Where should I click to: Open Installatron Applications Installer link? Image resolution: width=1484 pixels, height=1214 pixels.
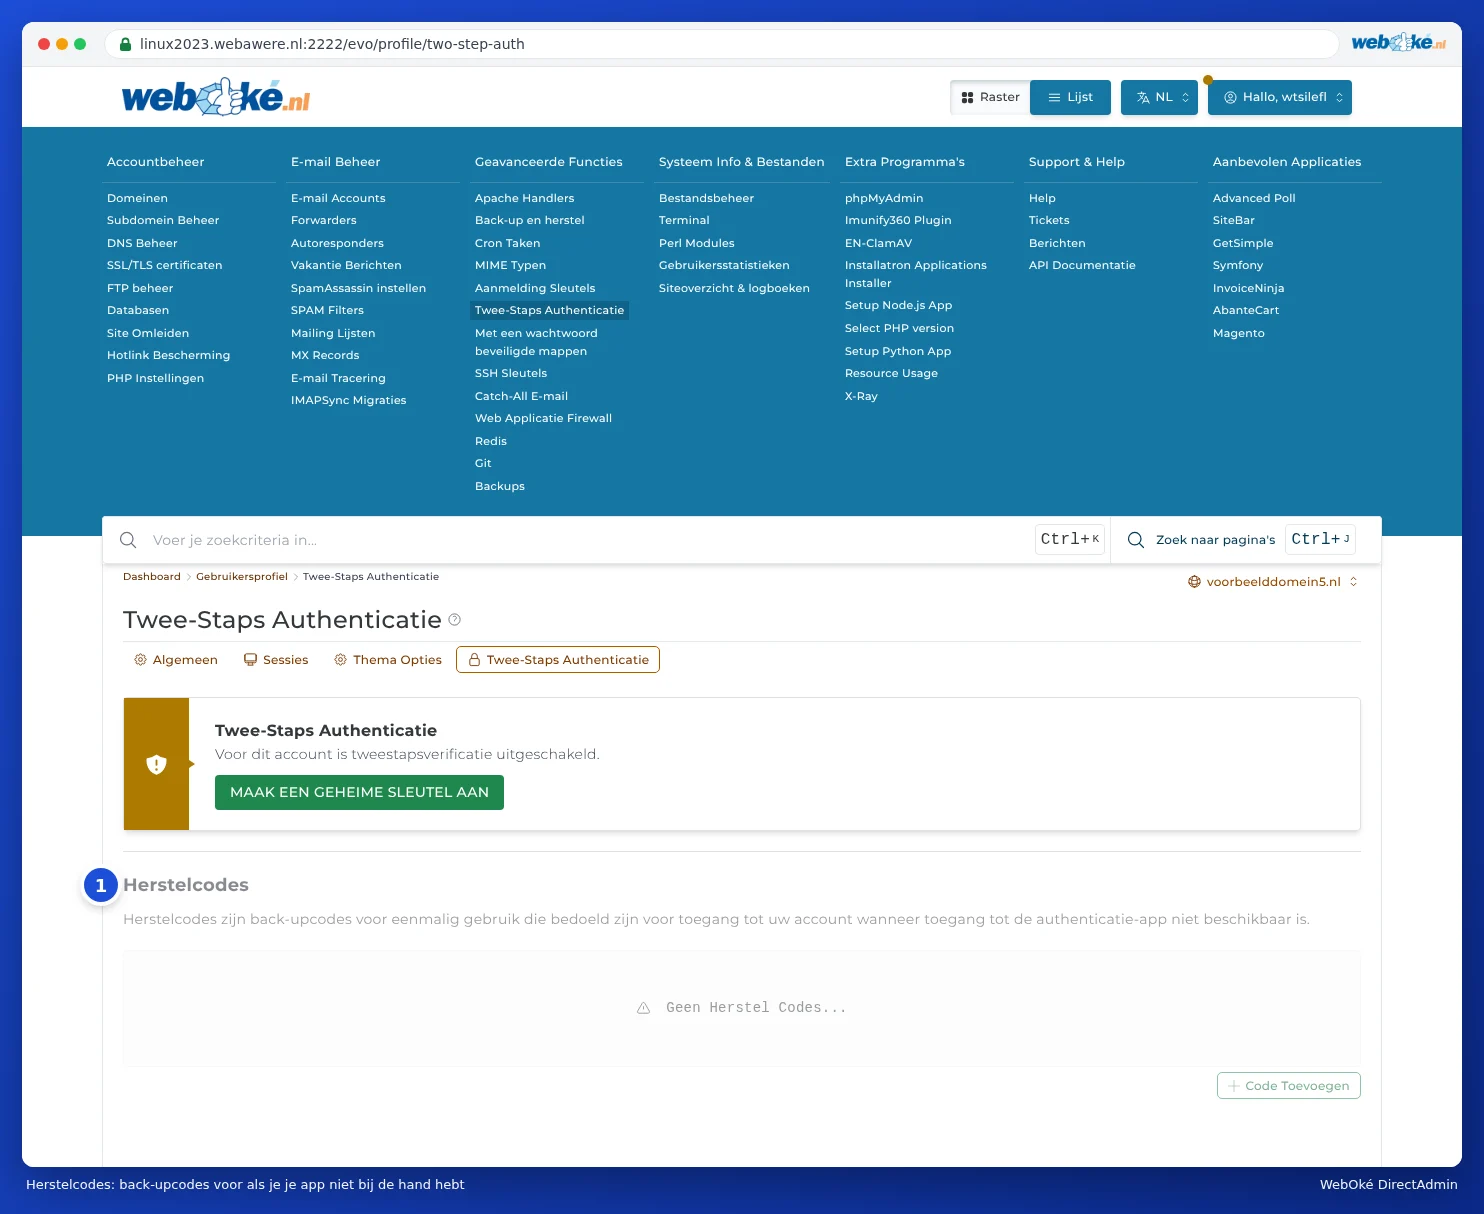pos(916,274)
